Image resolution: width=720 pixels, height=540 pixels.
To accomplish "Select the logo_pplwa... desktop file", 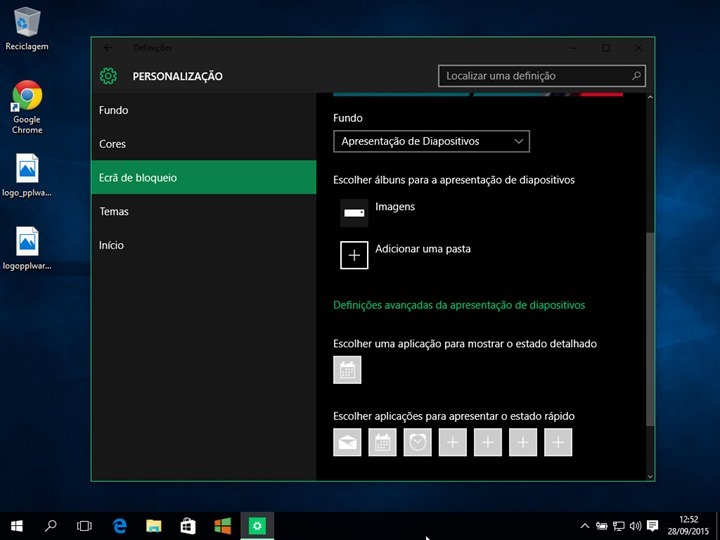I will 27,175.
